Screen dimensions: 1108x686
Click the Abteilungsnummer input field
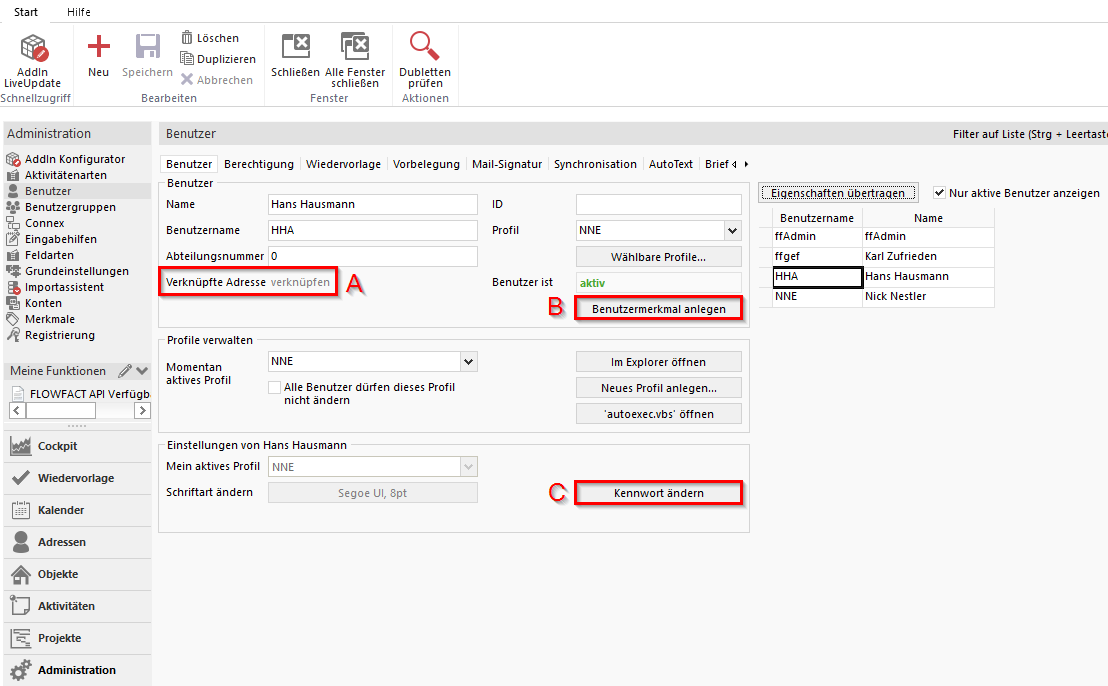tap(373, 257)
